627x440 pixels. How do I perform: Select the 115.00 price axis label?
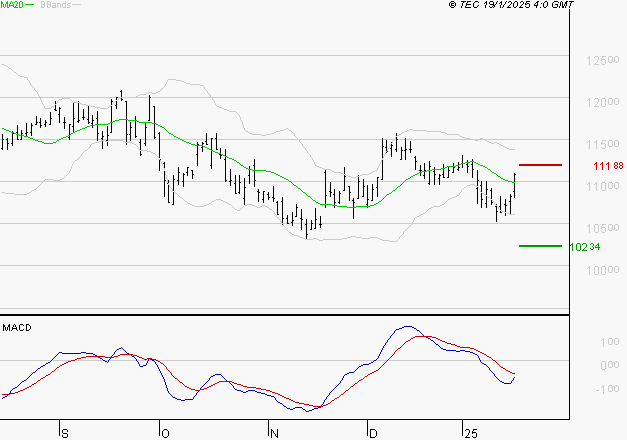[x=603, y=144]
